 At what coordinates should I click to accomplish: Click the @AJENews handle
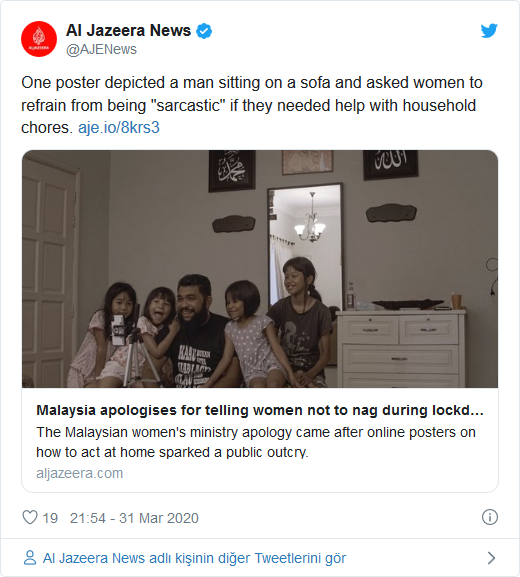tap(101, 49)
